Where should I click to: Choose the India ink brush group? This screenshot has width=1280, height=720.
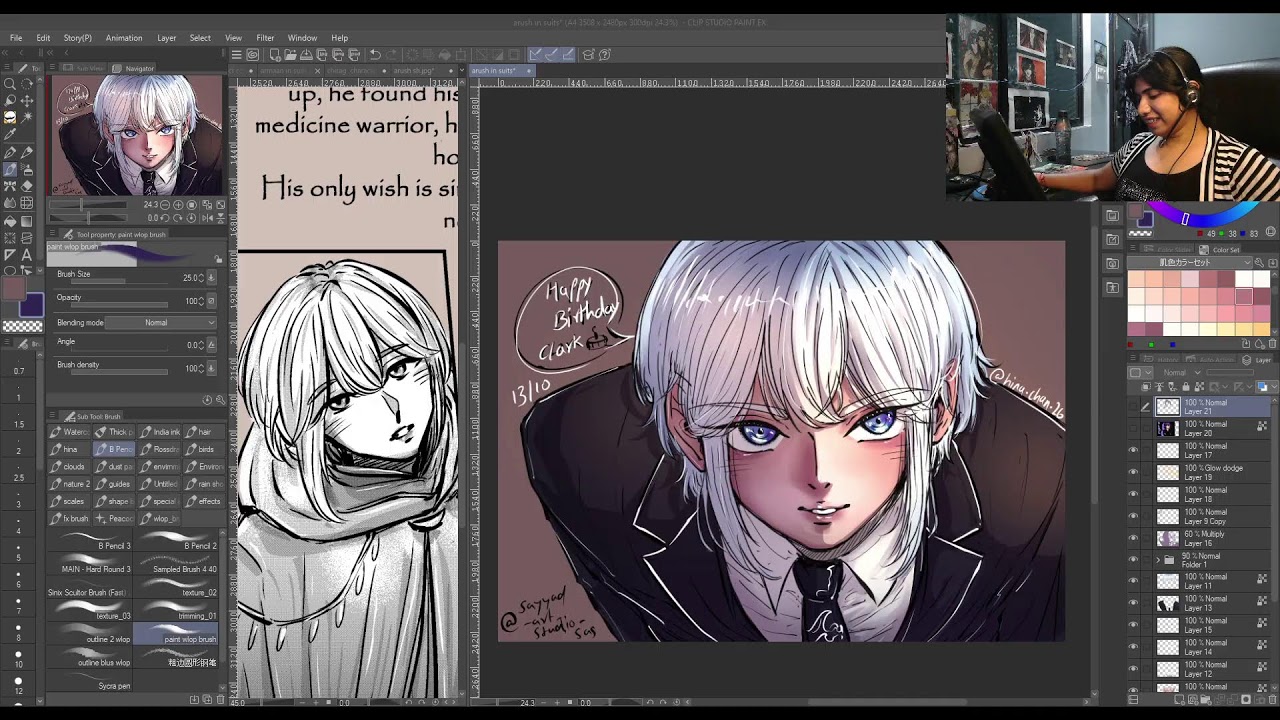coord(160,432)
